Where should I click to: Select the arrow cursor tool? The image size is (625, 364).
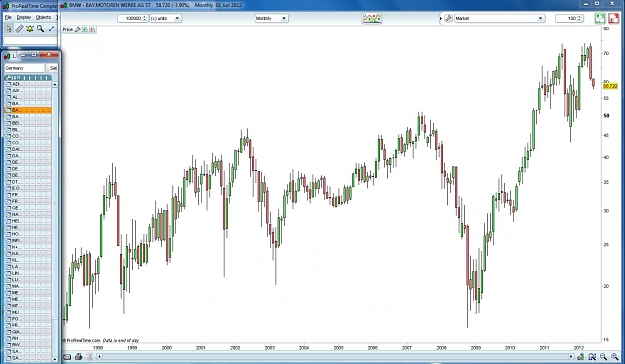9,29
